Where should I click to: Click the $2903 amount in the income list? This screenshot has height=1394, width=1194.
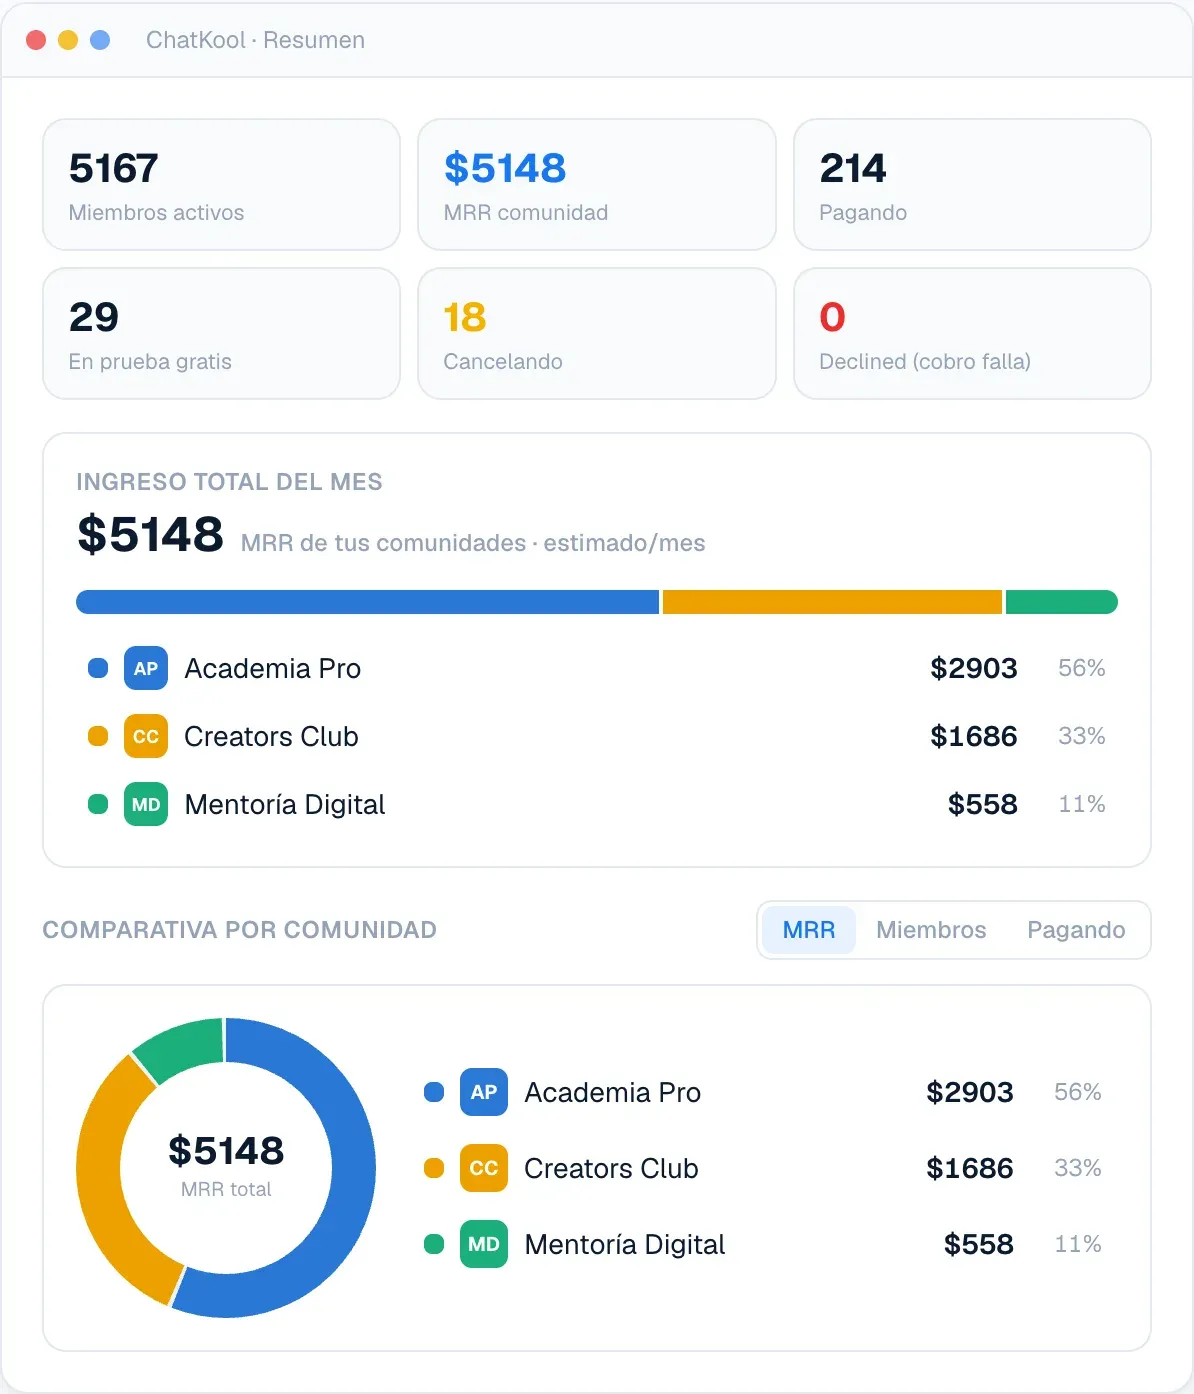(973, 668)
